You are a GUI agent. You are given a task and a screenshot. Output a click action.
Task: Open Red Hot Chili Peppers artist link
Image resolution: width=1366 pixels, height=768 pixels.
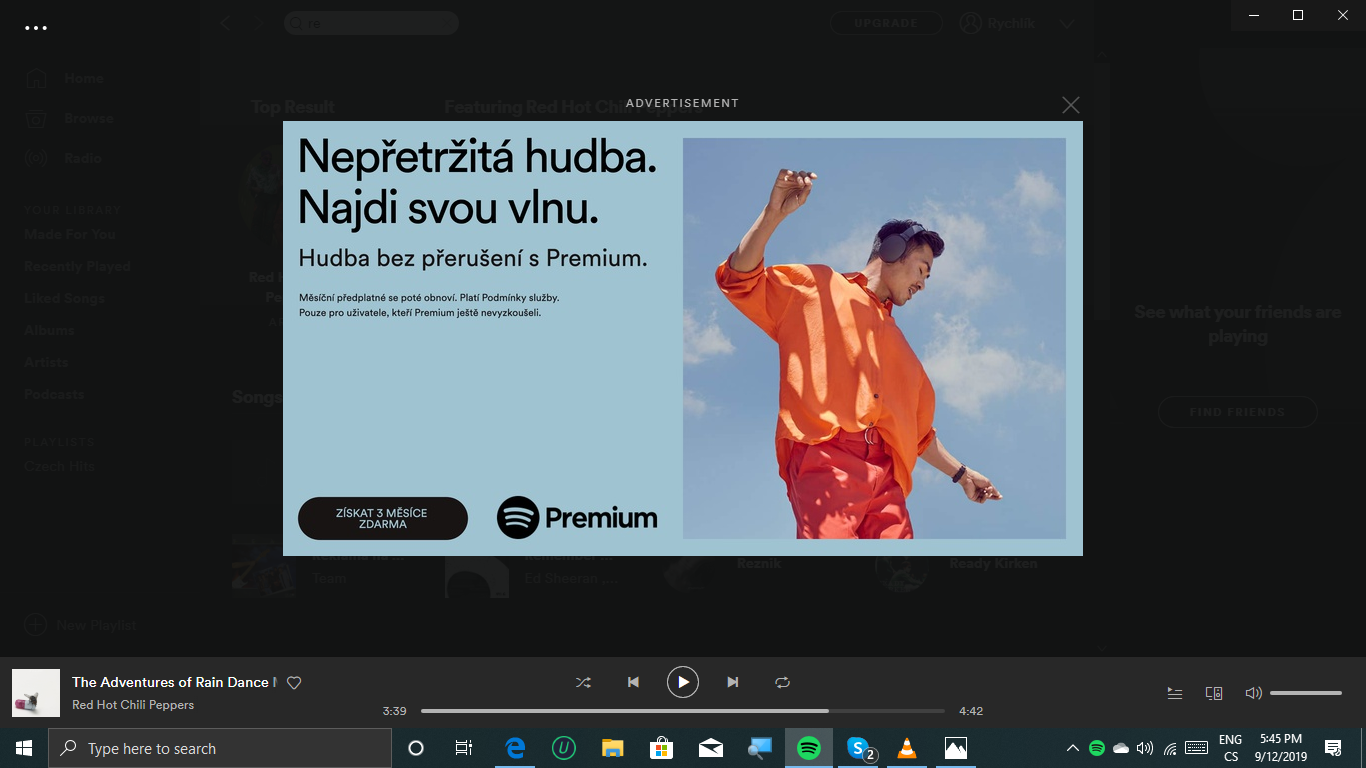click(x=133, y=705)
